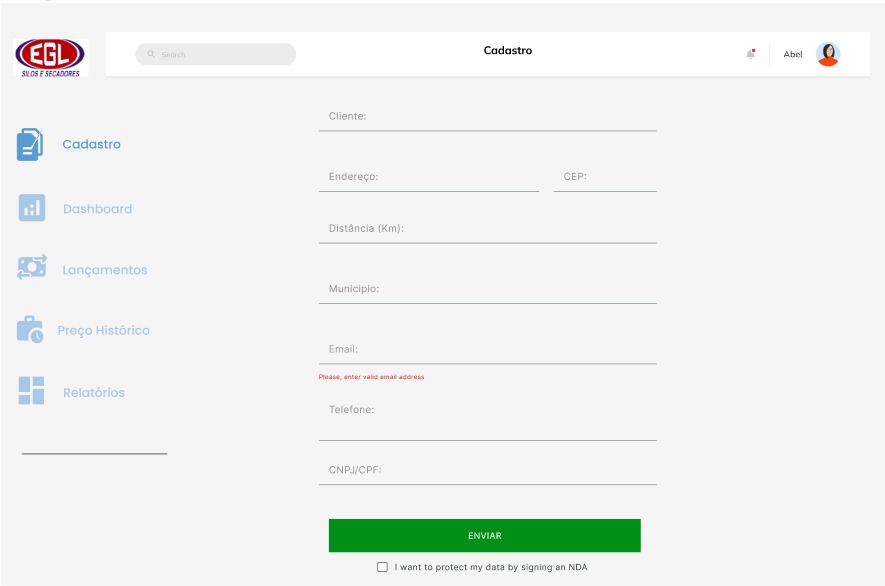
Task: Click the magnifier icon in search bar
Action: click(x=151, y=55)
